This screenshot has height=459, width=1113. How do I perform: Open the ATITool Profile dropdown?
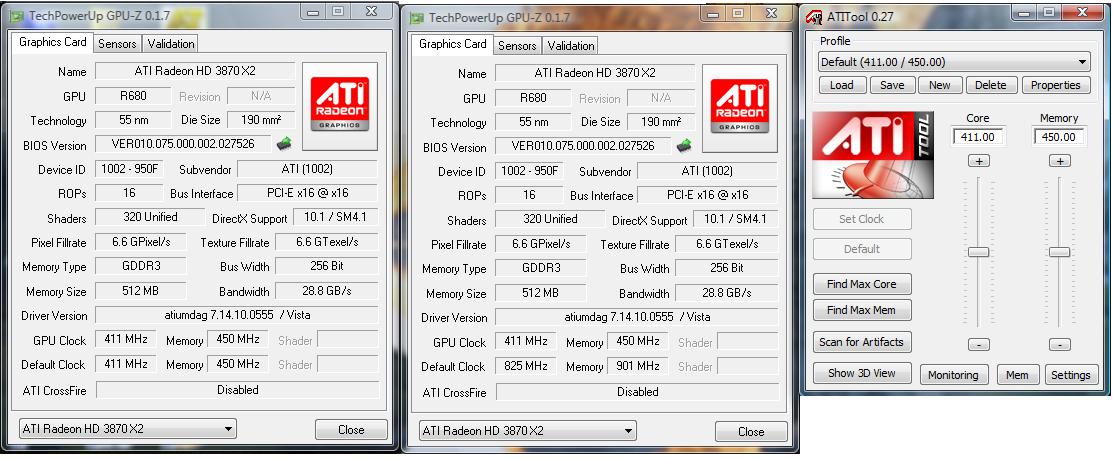point(954,62)
